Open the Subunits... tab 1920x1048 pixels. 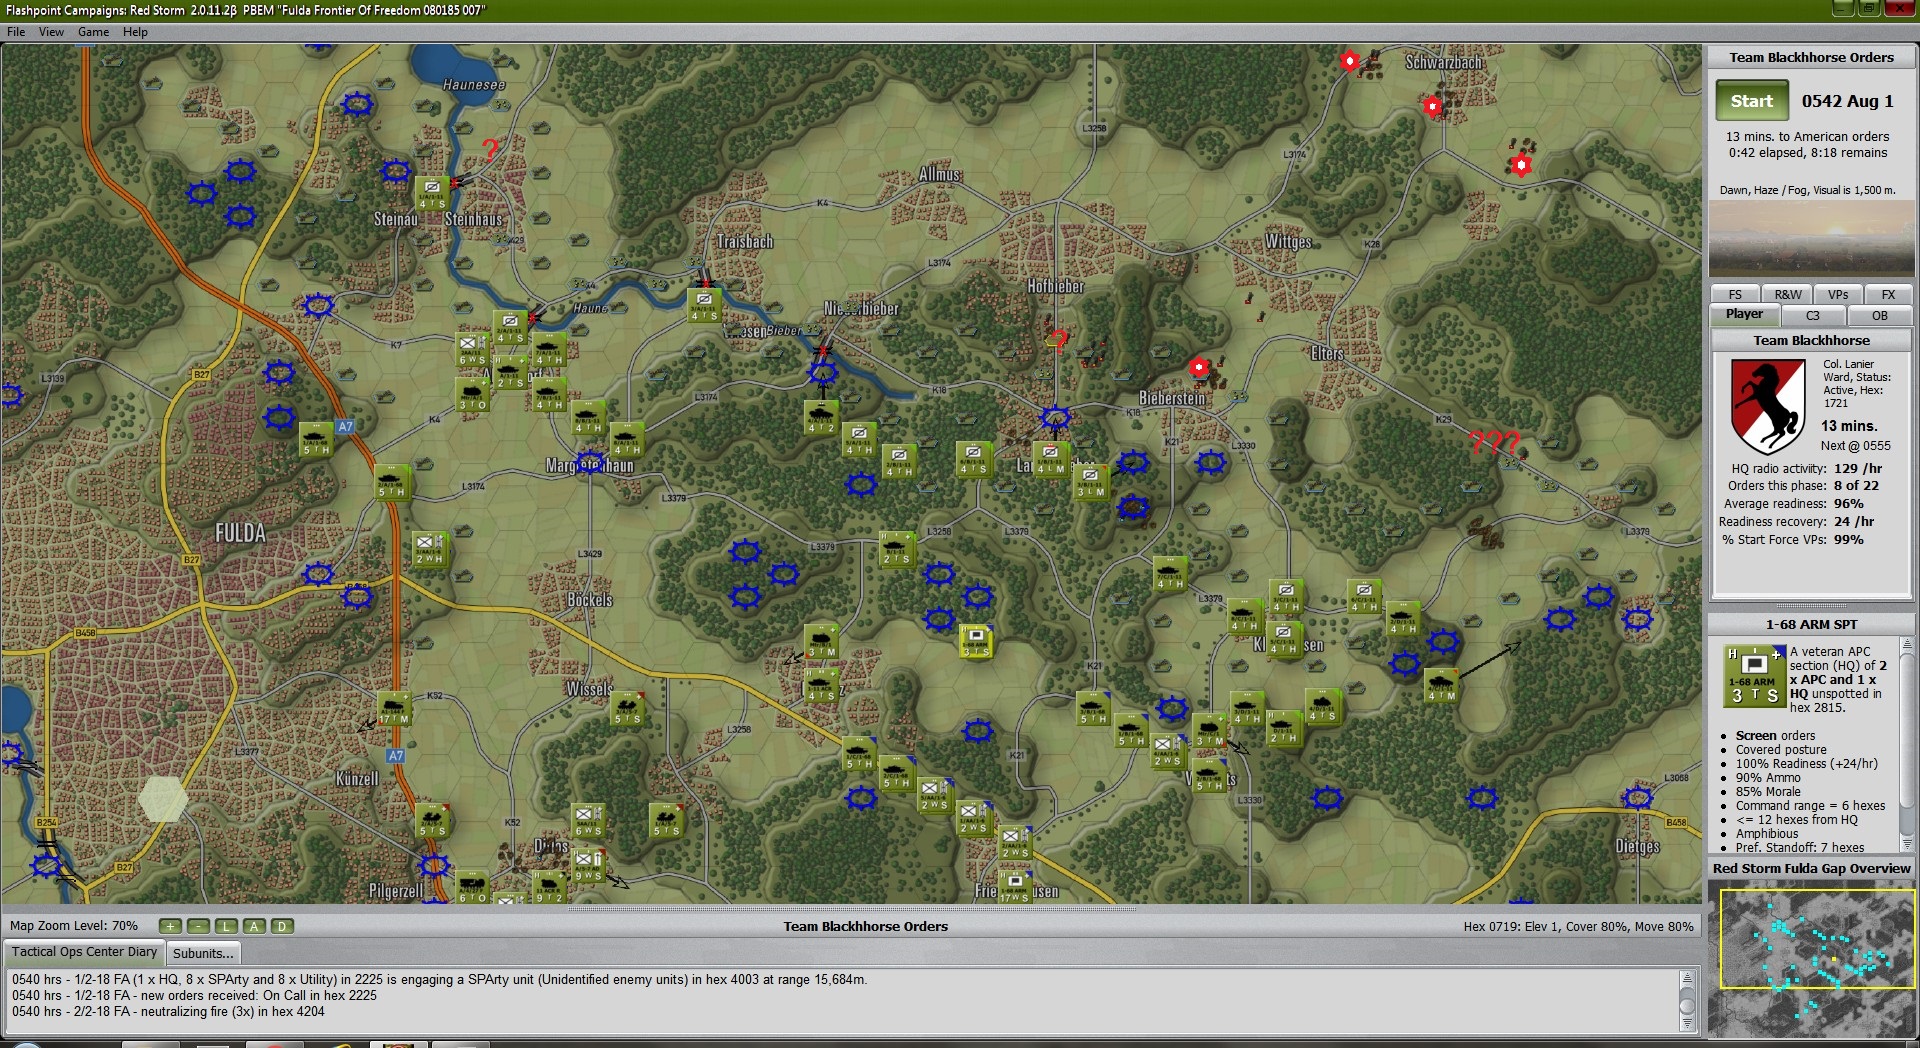point(203,953)
